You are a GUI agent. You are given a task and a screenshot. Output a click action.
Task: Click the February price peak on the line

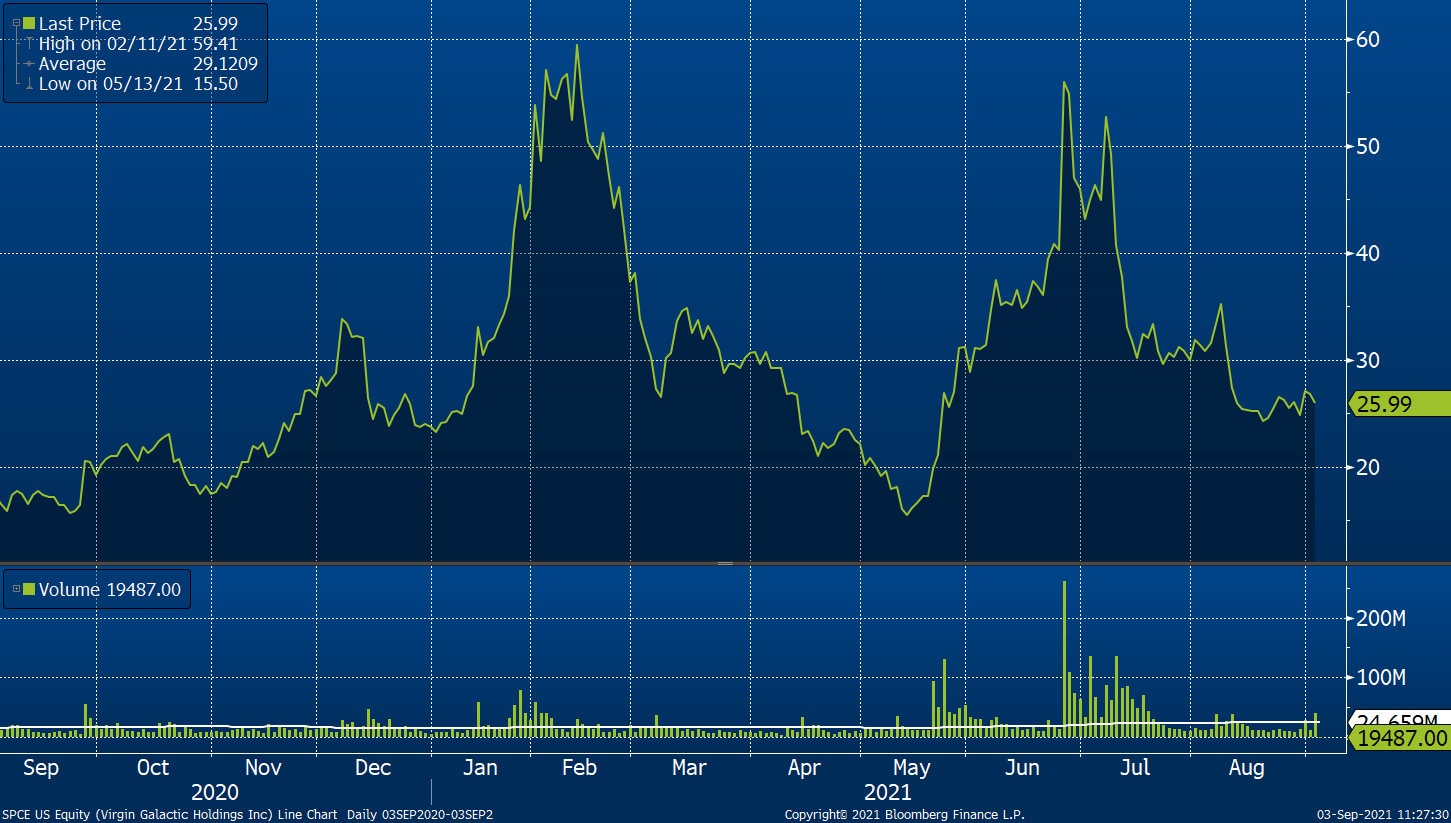(x=577, y=45)
